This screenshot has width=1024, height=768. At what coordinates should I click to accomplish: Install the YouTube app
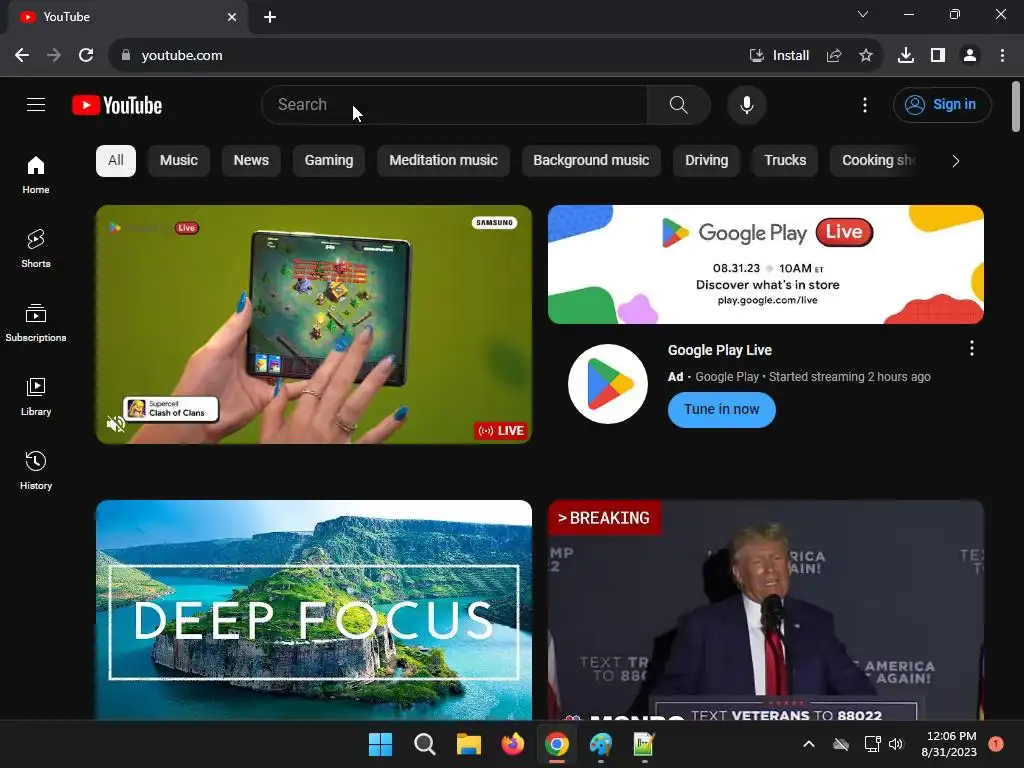point(779,56)
